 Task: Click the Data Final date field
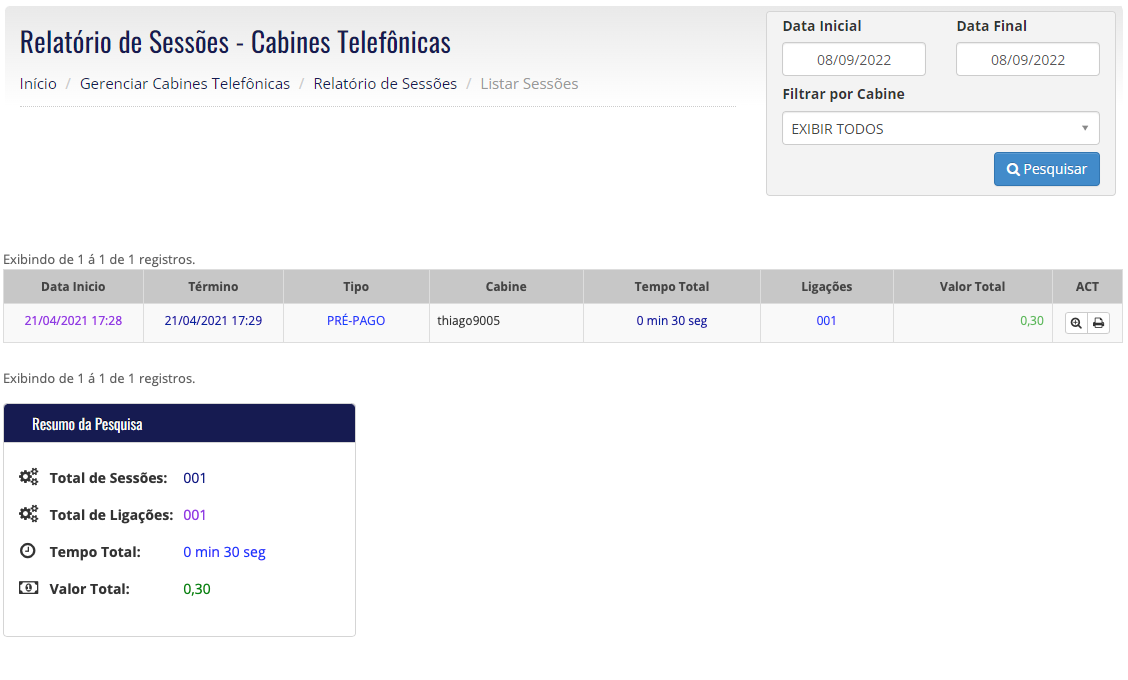tap(1027, 59)
